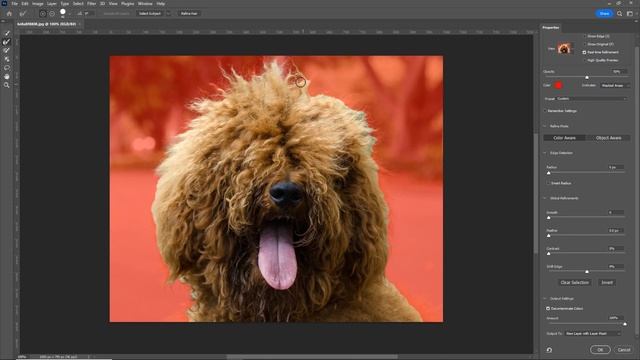The width and height of the screenshot is (640, 360).
Task: Select the Refine Edge Brush tool
Action: coord(7,42)
